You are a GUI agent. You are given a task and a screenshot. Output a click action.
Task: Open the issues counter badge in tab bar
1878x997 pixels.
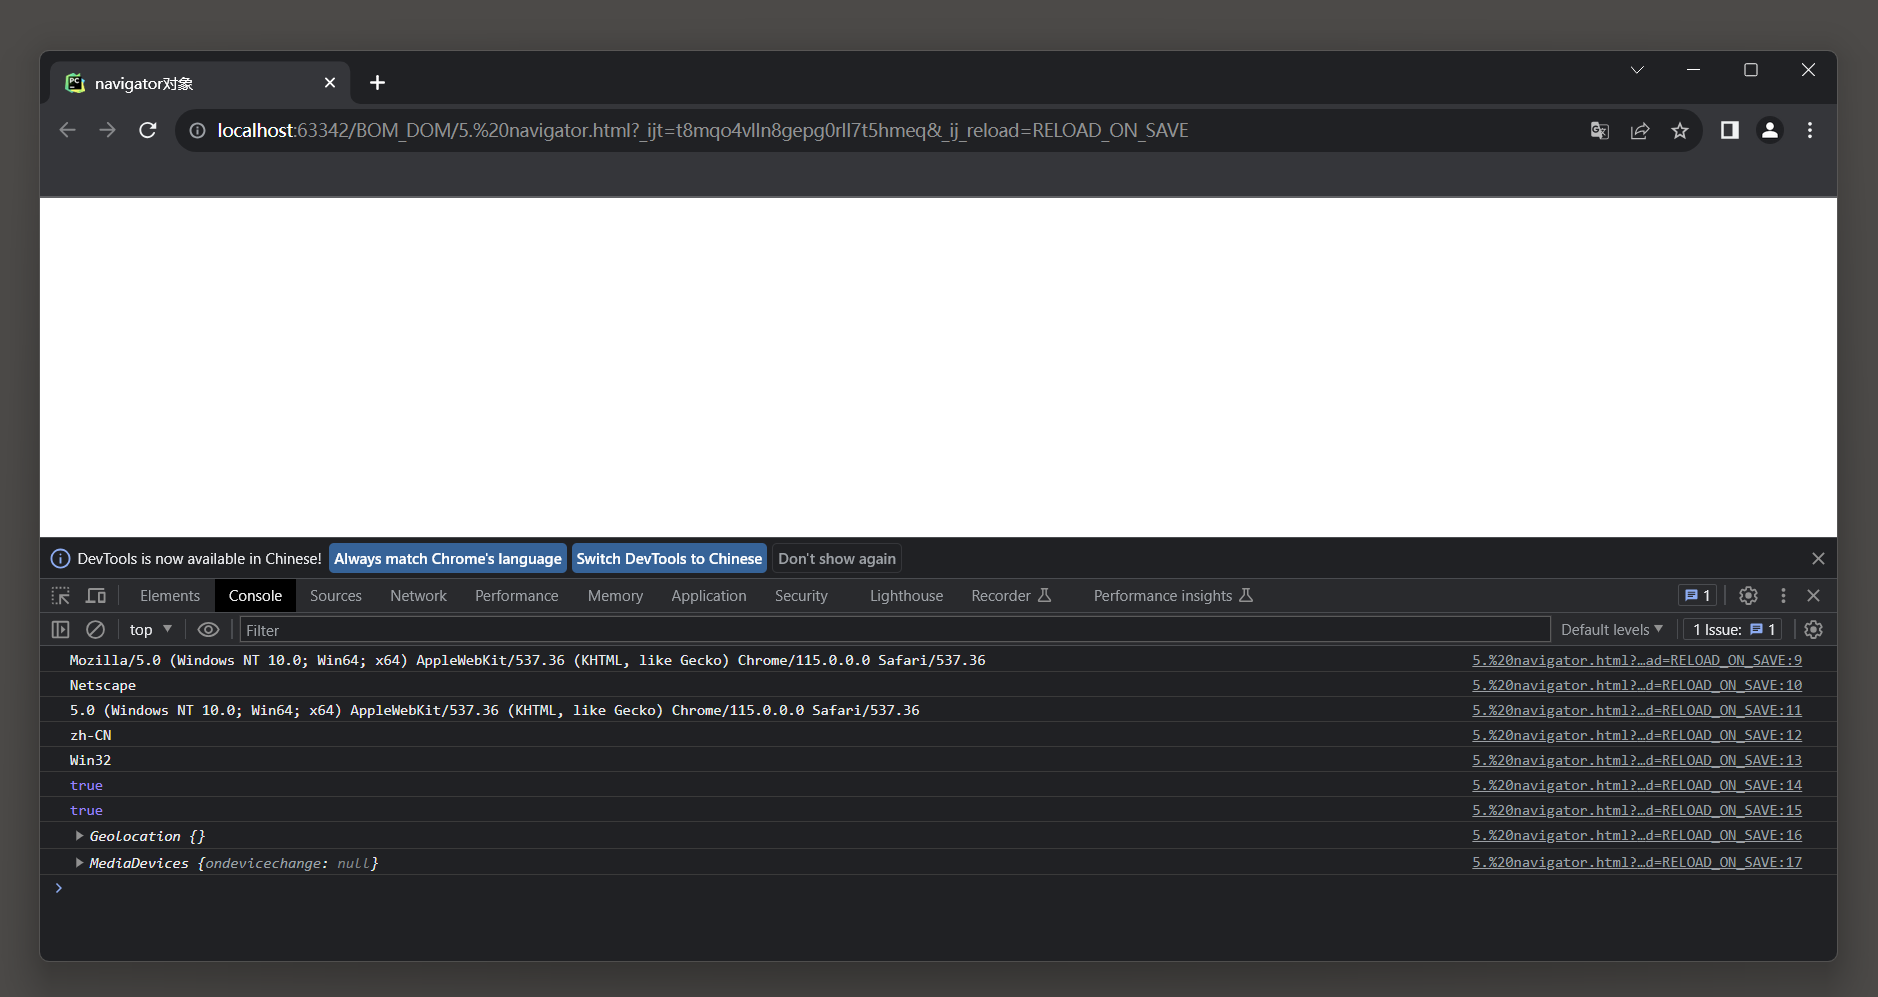(x=1697, y=596)
